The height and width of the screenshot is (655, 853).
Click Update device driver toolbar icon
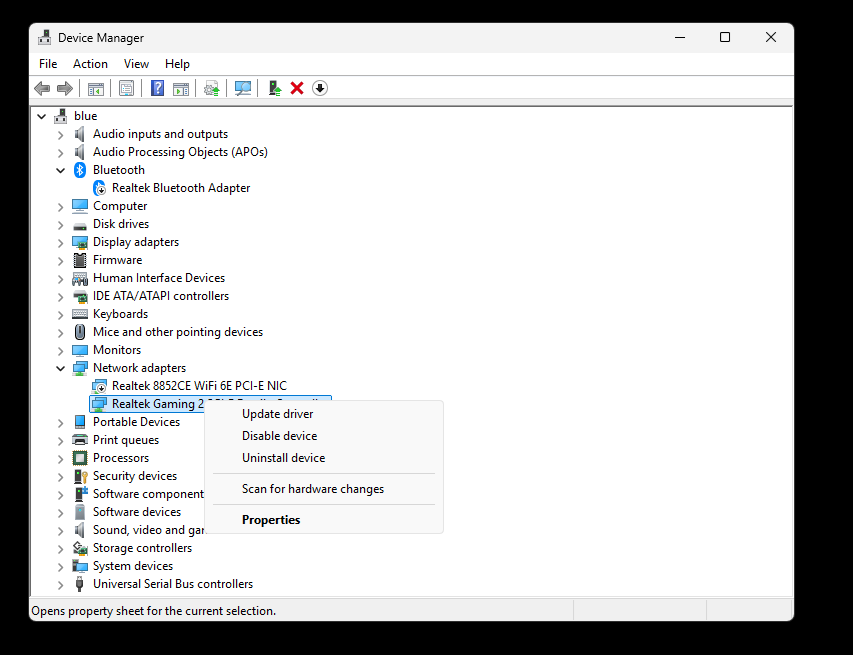[212, 88]
